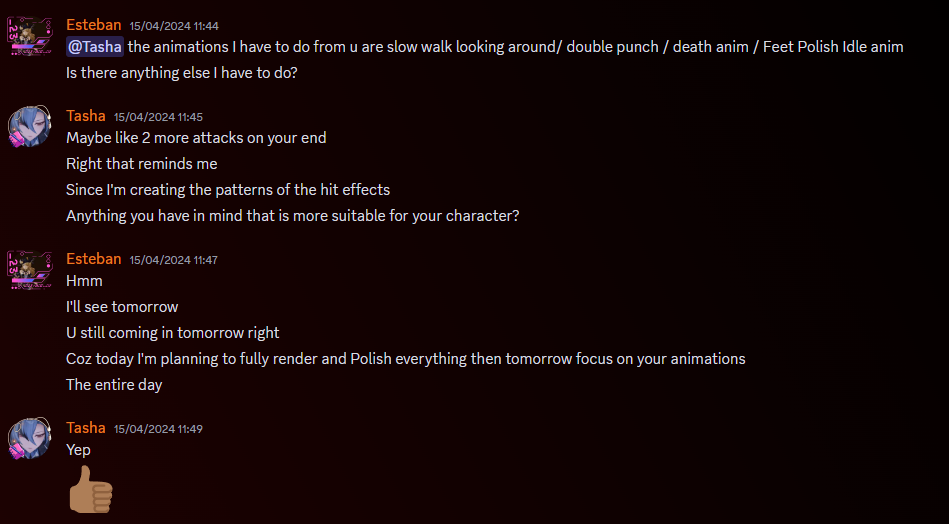Click the Tasha username at 11:49
This screenshot has width=949, height=524.
[86, 428]
